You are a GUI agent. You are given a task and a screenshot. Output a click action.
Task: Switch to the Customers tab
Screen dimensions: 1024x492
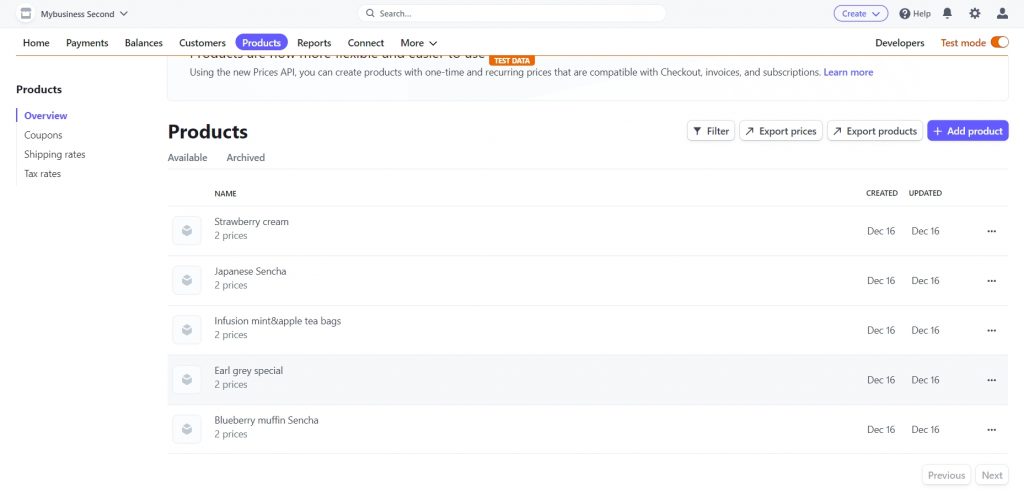click(x=202, y=42)
